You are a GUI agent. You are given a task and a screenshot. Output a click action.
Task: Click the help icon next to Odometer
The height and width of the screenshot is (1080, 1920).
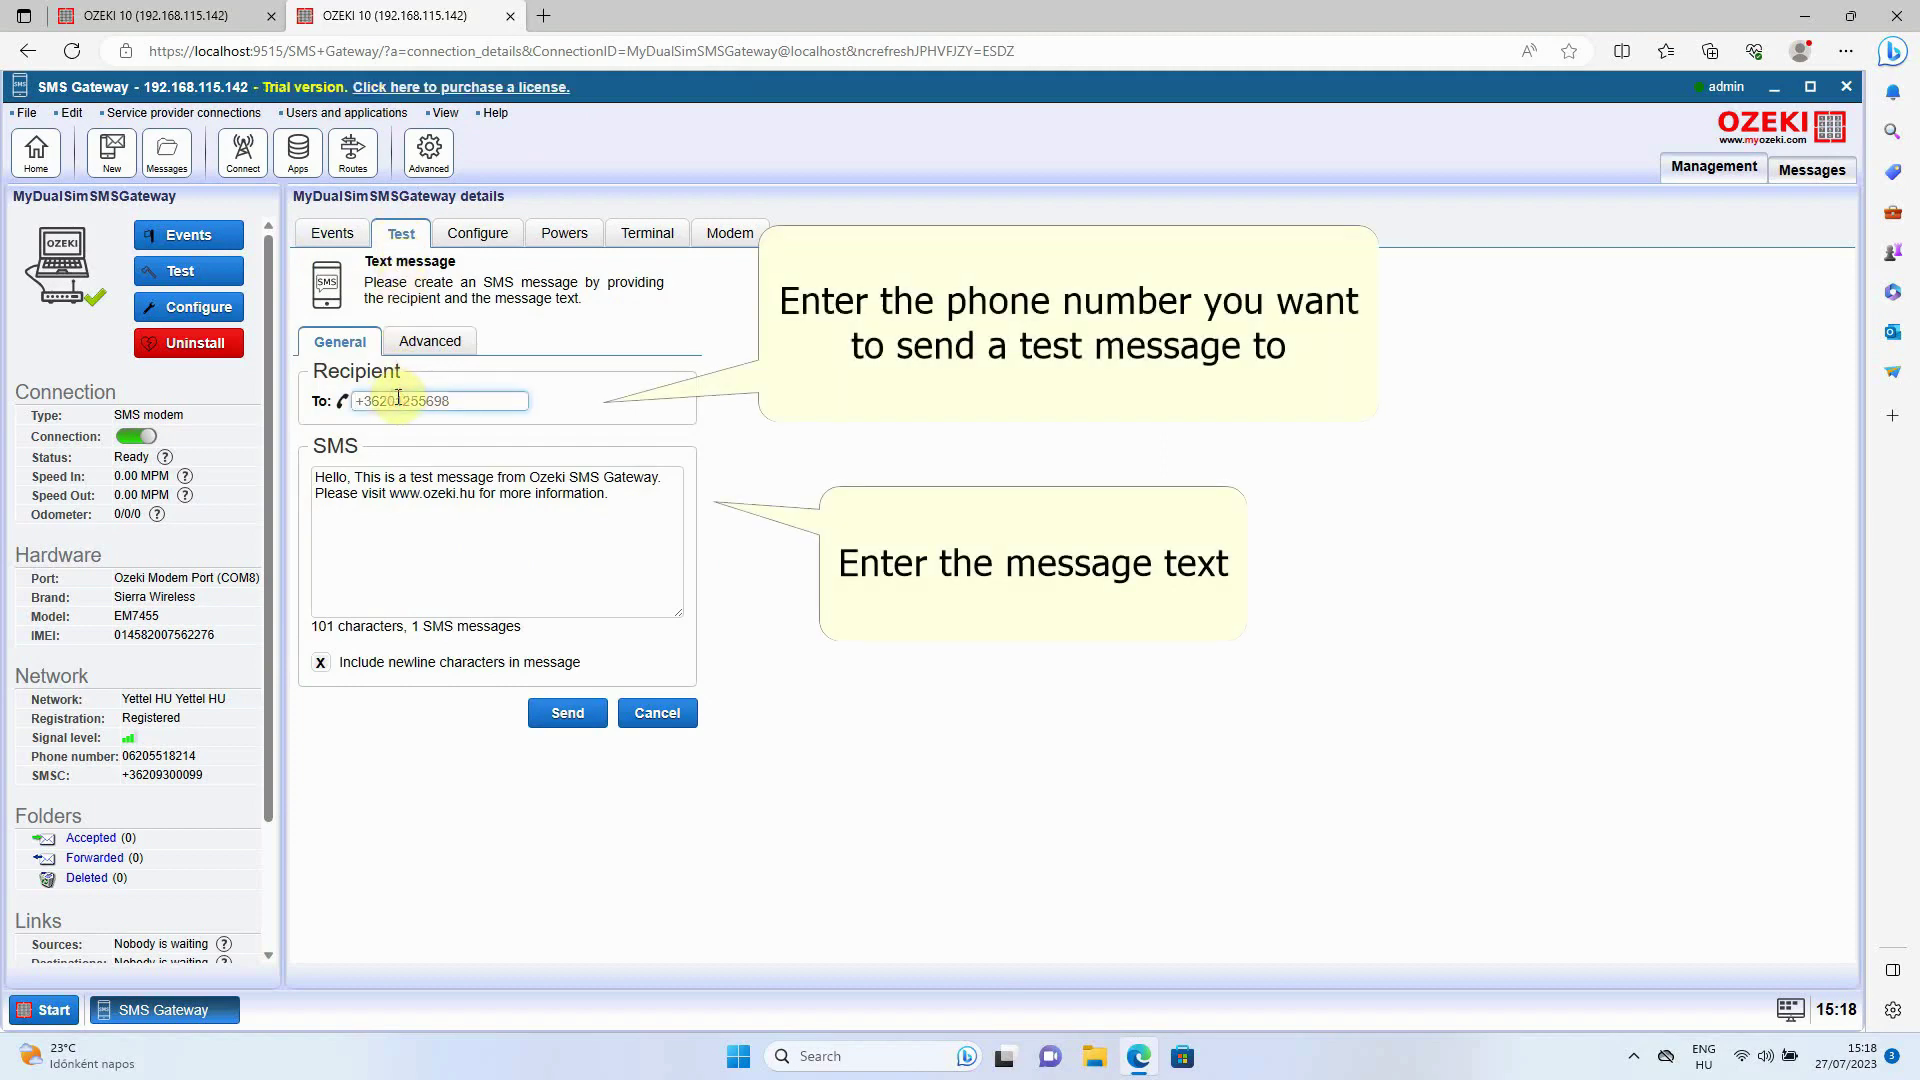point(157,514)
